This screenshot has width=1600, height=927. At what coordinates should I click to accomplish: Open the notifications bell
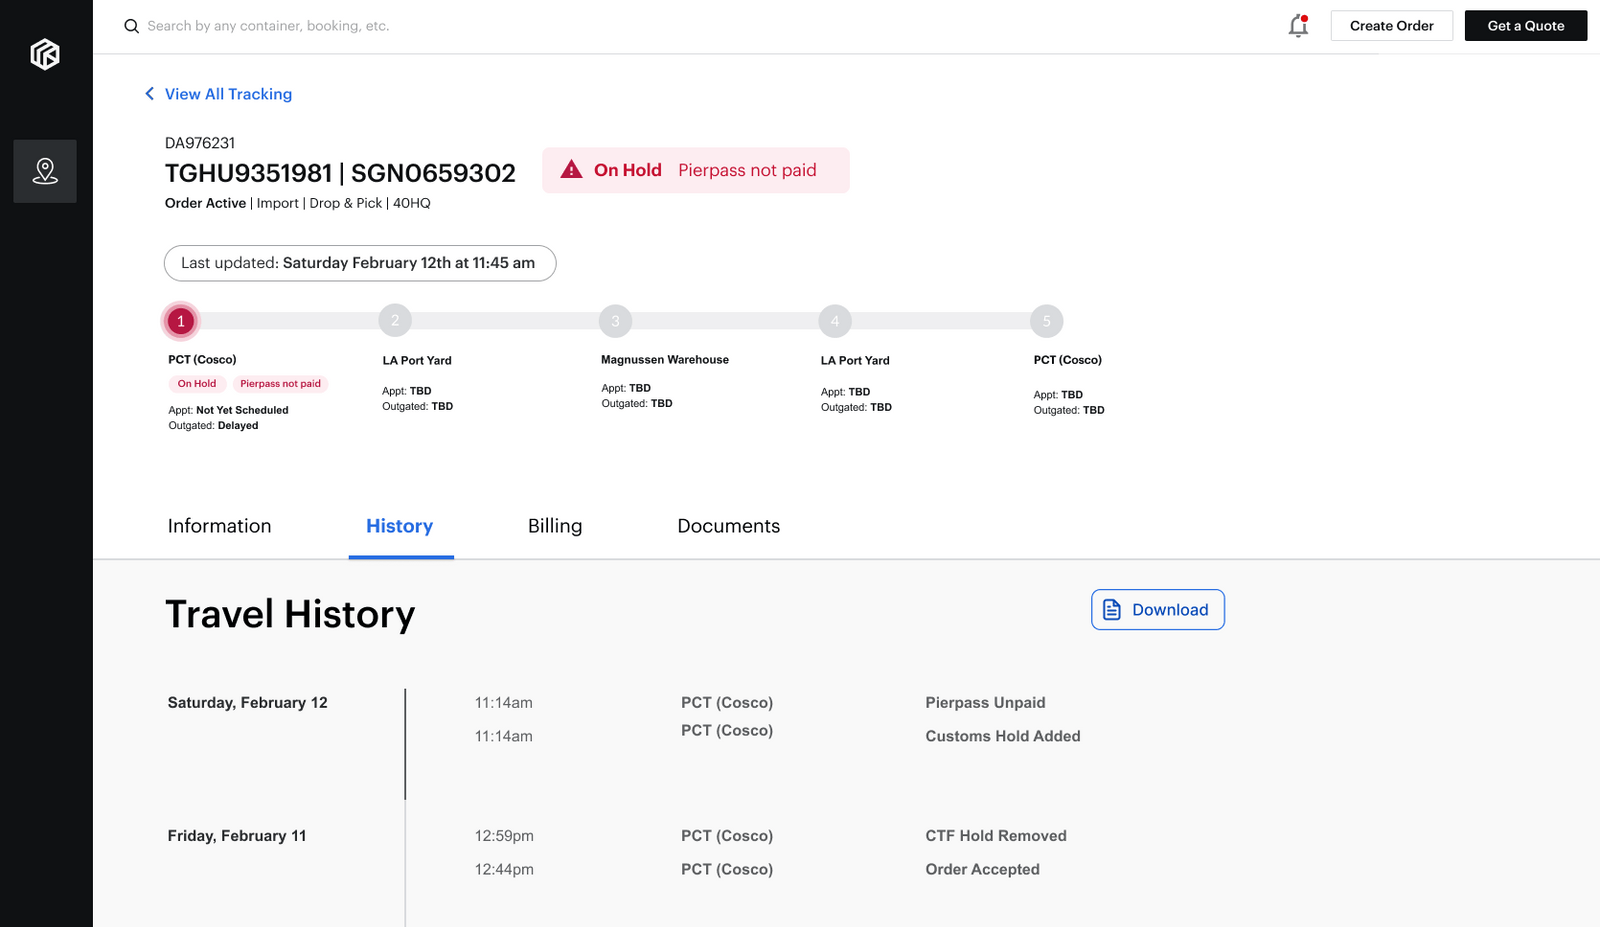coord(1297,26)
